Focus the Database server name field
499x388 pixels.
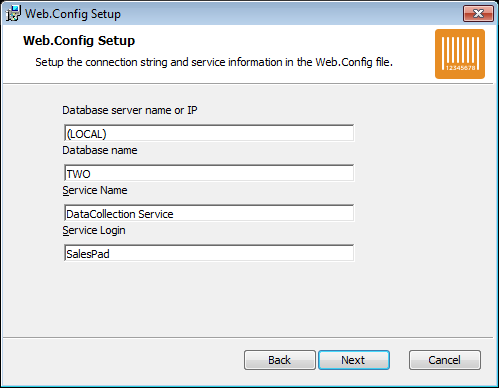(209, 133)
